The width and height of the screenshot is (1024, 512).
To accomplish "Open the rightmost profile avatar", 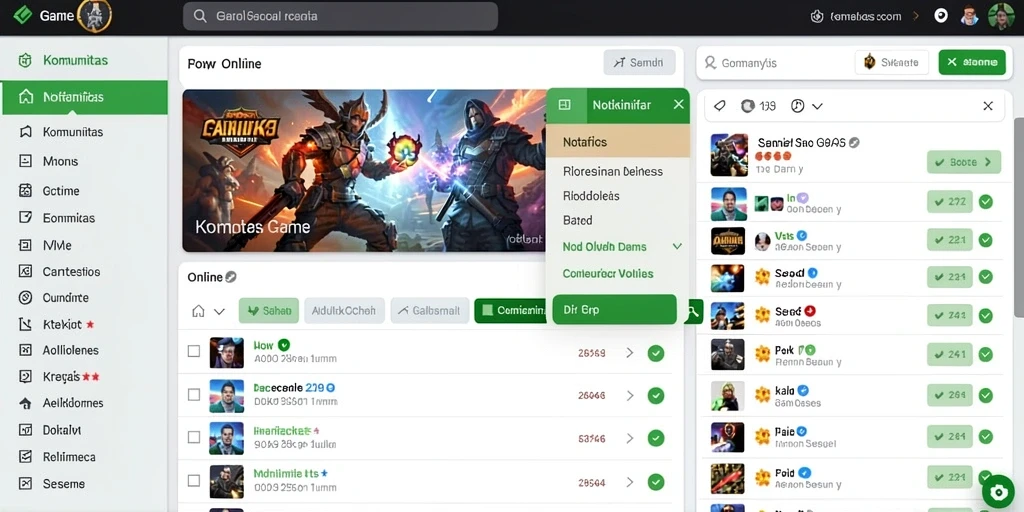I will pos(1001,16).
